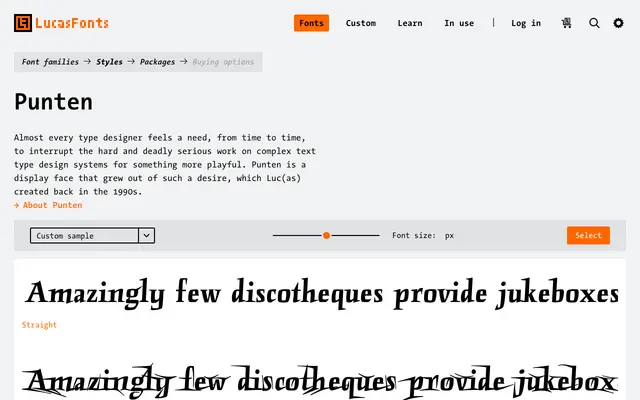Click the Straight style label

(x=39, y=325)
